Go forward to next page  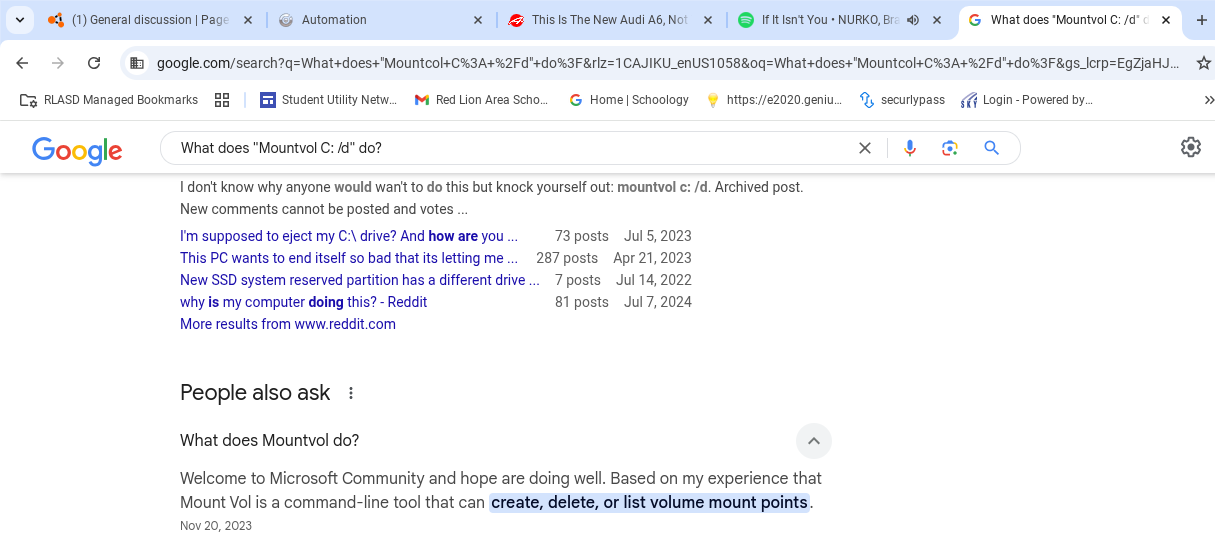58,63
